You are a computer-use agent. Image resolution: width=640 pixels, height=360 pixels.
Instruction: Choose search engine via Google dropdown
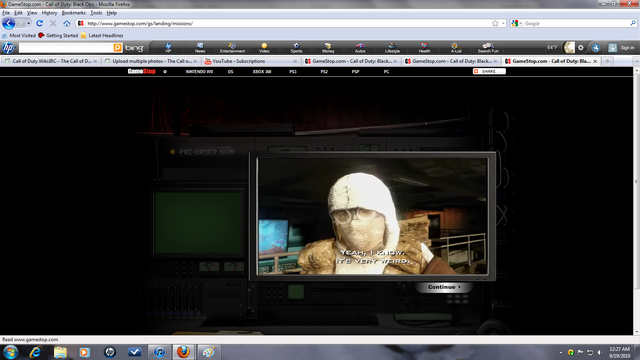(x=516, y=23)
